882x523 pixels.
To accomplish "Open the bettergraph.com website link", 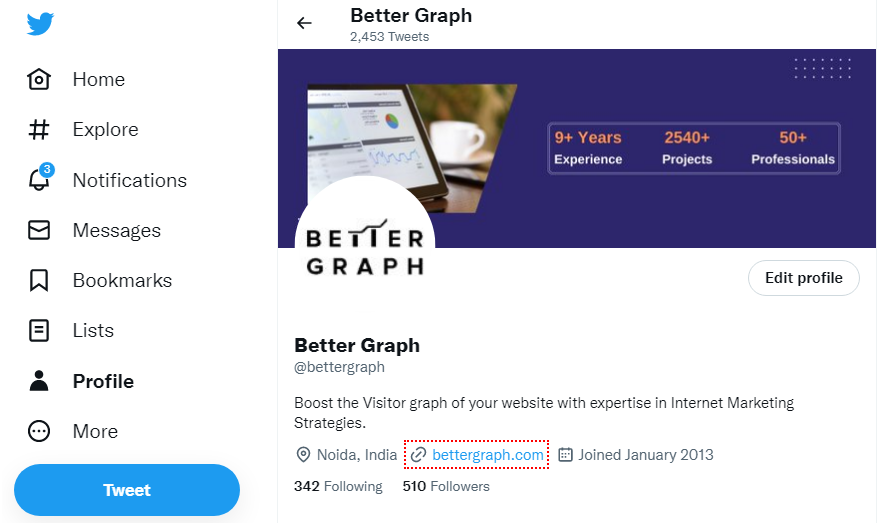I will (488, 455).
